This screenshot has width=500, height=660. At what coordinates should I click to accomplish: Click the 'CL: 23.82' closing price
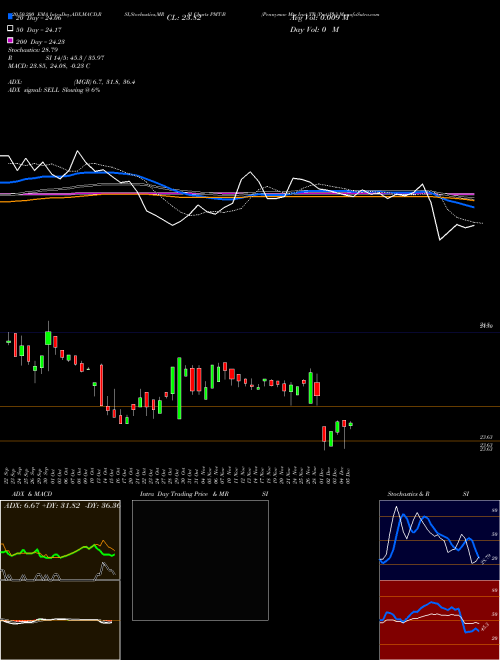184,18
